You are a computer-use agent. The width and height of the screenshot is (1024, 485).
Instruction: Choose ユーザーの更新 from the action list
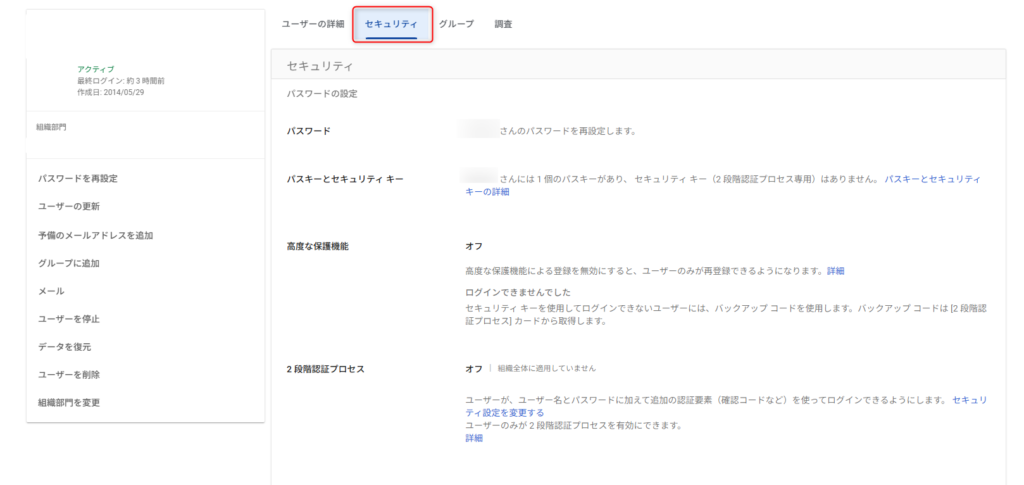click(x=68, y=207)
